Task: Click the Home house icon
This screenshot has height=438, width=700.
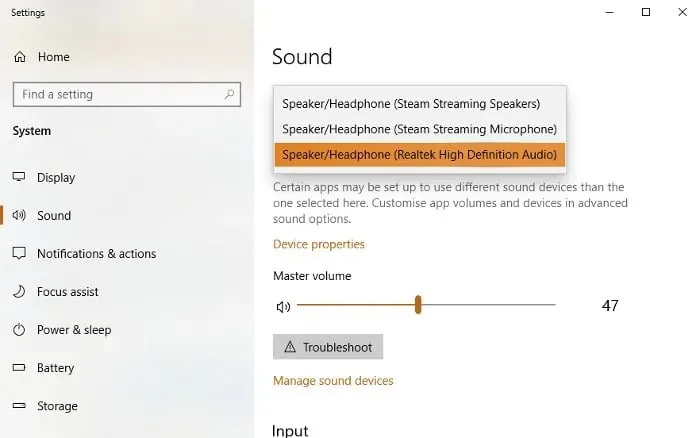Action: (x=20, y=57)
